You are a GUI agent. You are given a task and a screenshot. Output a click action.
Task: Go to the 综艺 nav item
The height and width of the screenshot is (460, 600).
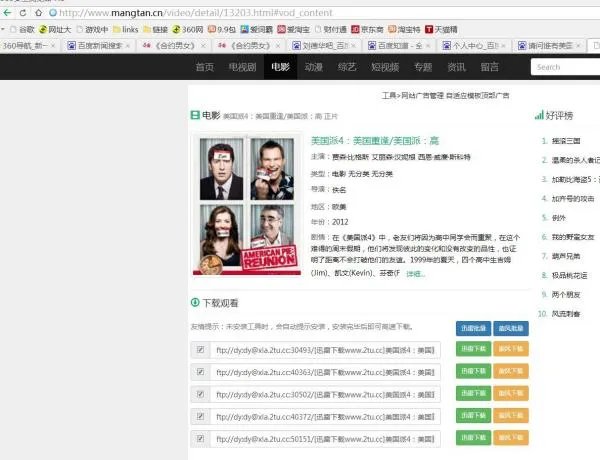click(347, 67)
